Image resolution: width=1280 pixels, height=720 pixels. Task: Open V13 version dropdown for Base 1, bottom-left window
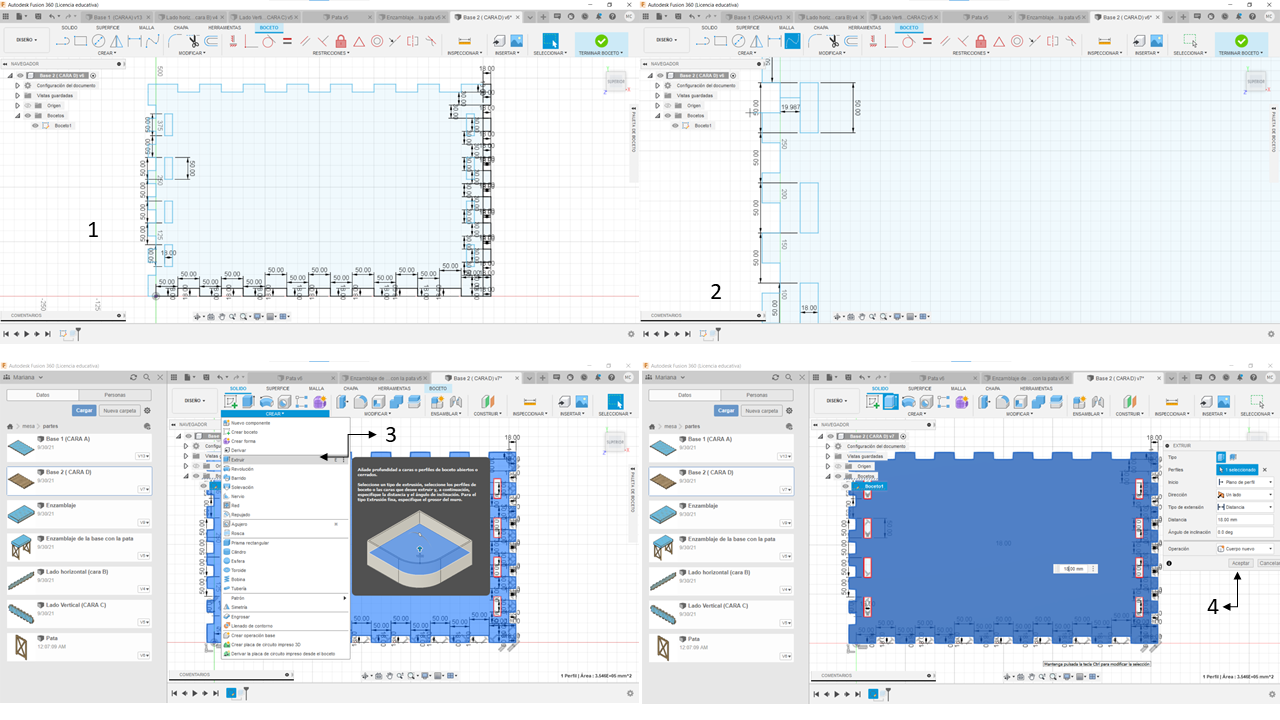[143, 455]
